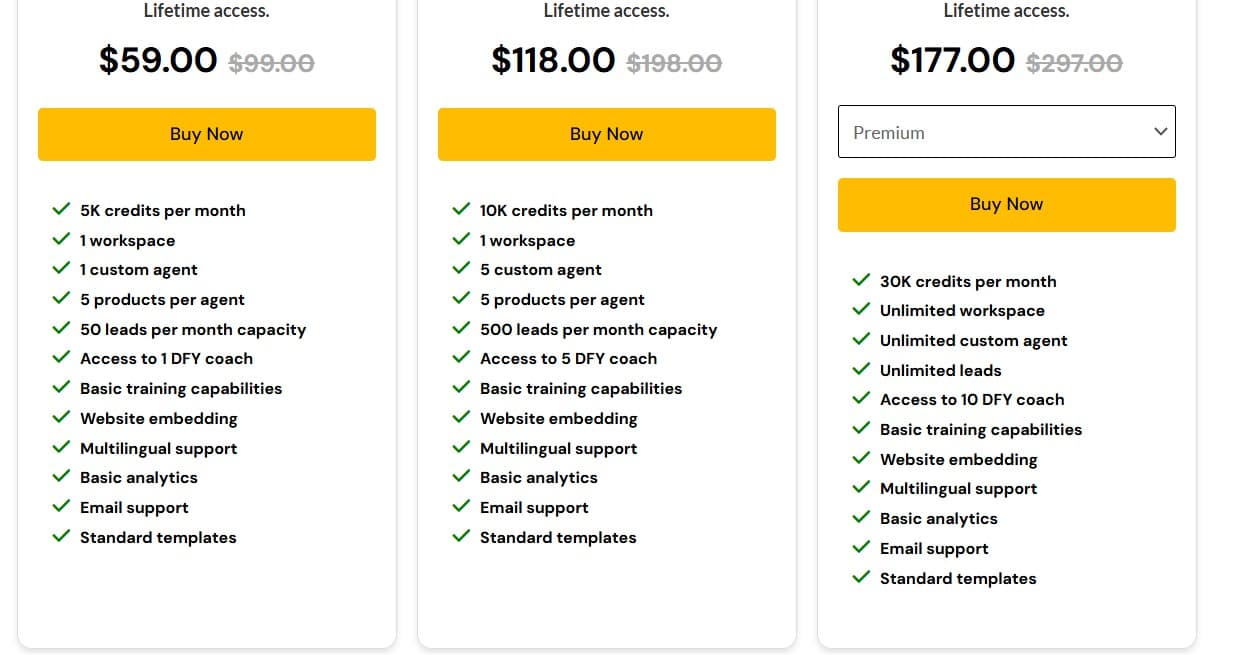Click the checkmark beside Multilingual support in left plan
The image size is (1233, 655).
[x=62, y=448]
